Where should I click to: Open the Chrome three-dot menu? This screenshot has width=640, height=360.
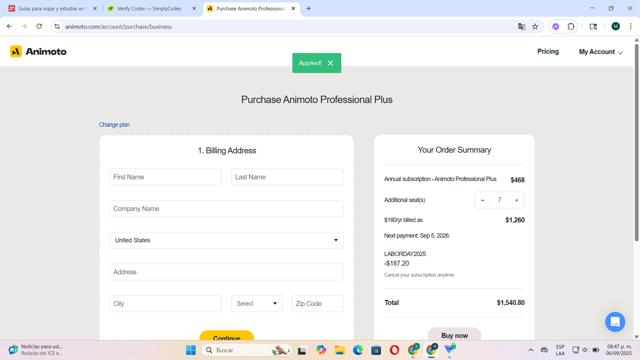click(631, 27)
